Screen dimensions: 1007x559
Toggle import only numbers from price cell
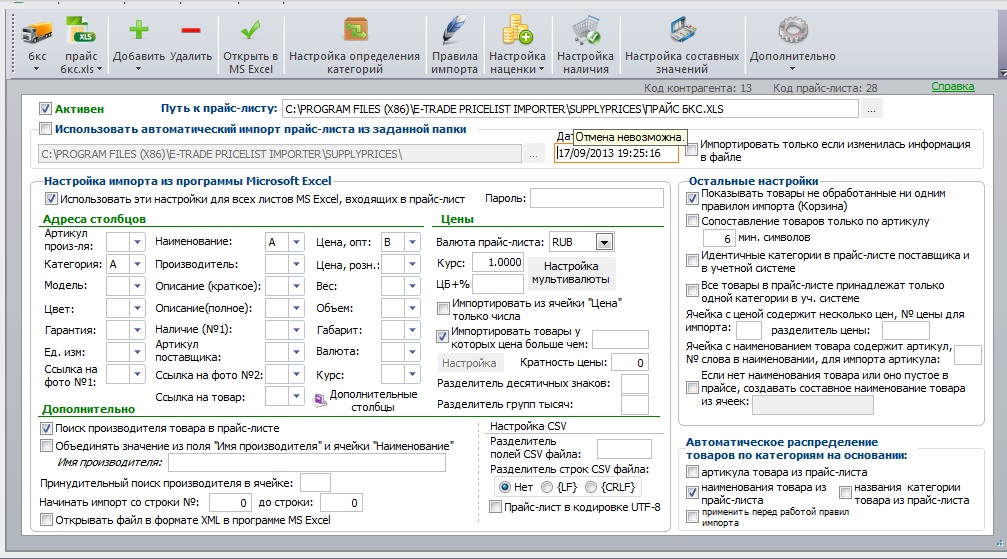[x=443, y=309]
